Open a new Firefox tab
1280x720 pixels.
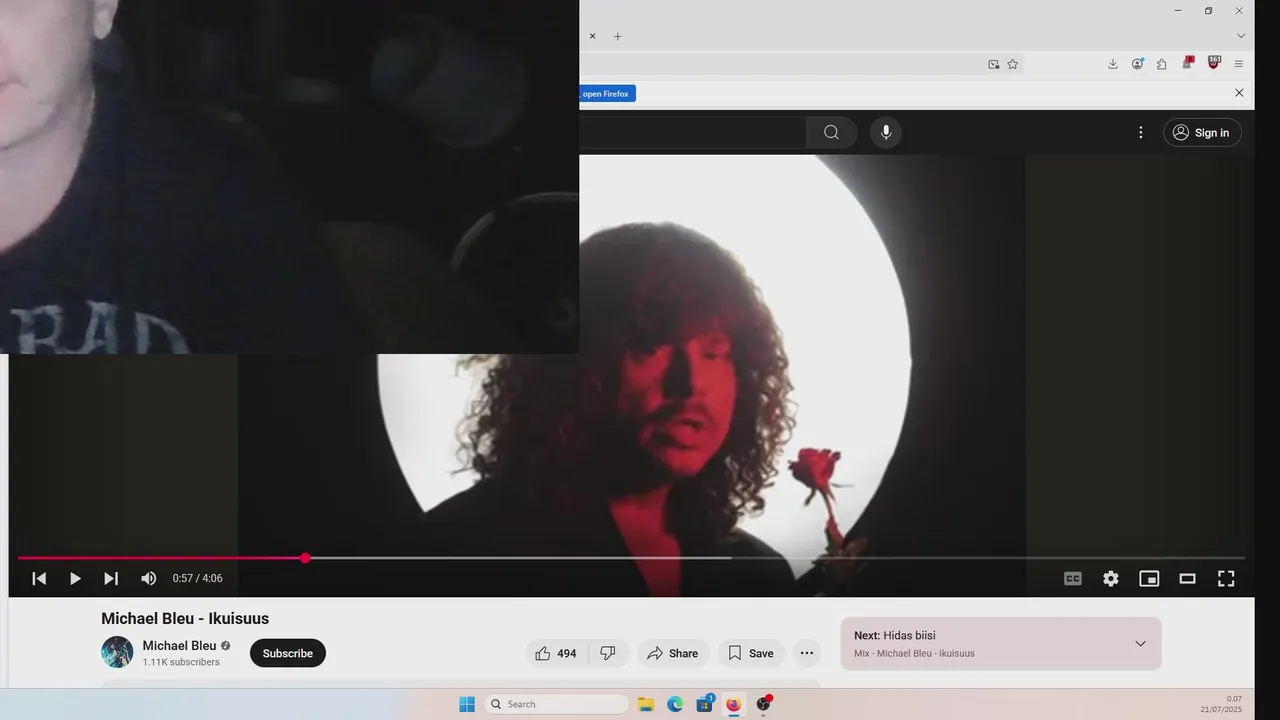click(x=617, y=36)
